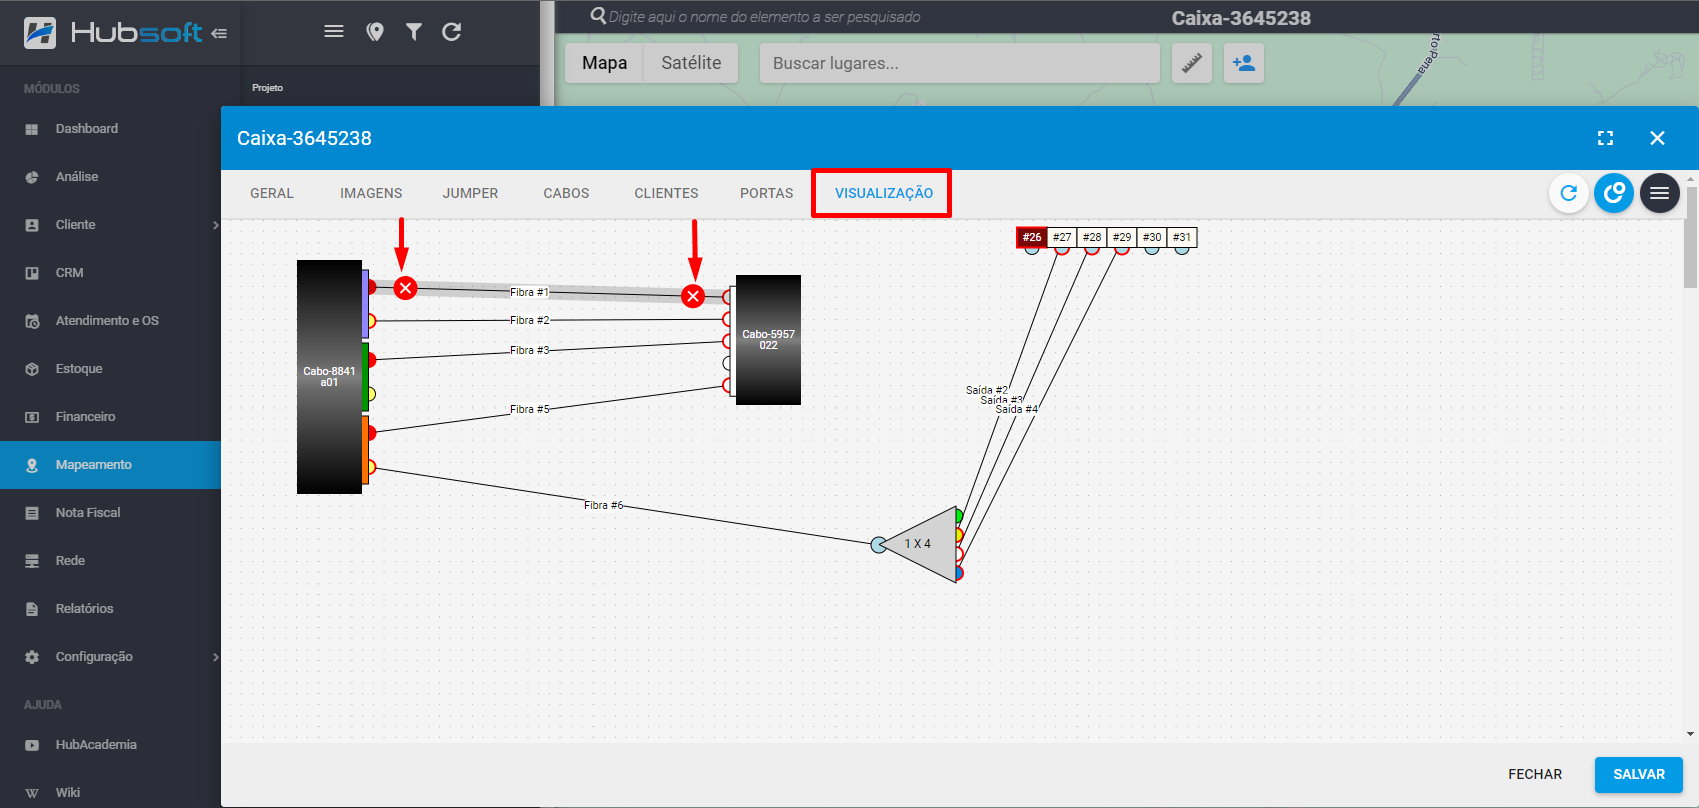
Task: Open the JUMPER tab
Action: click(x=470, y=193)
